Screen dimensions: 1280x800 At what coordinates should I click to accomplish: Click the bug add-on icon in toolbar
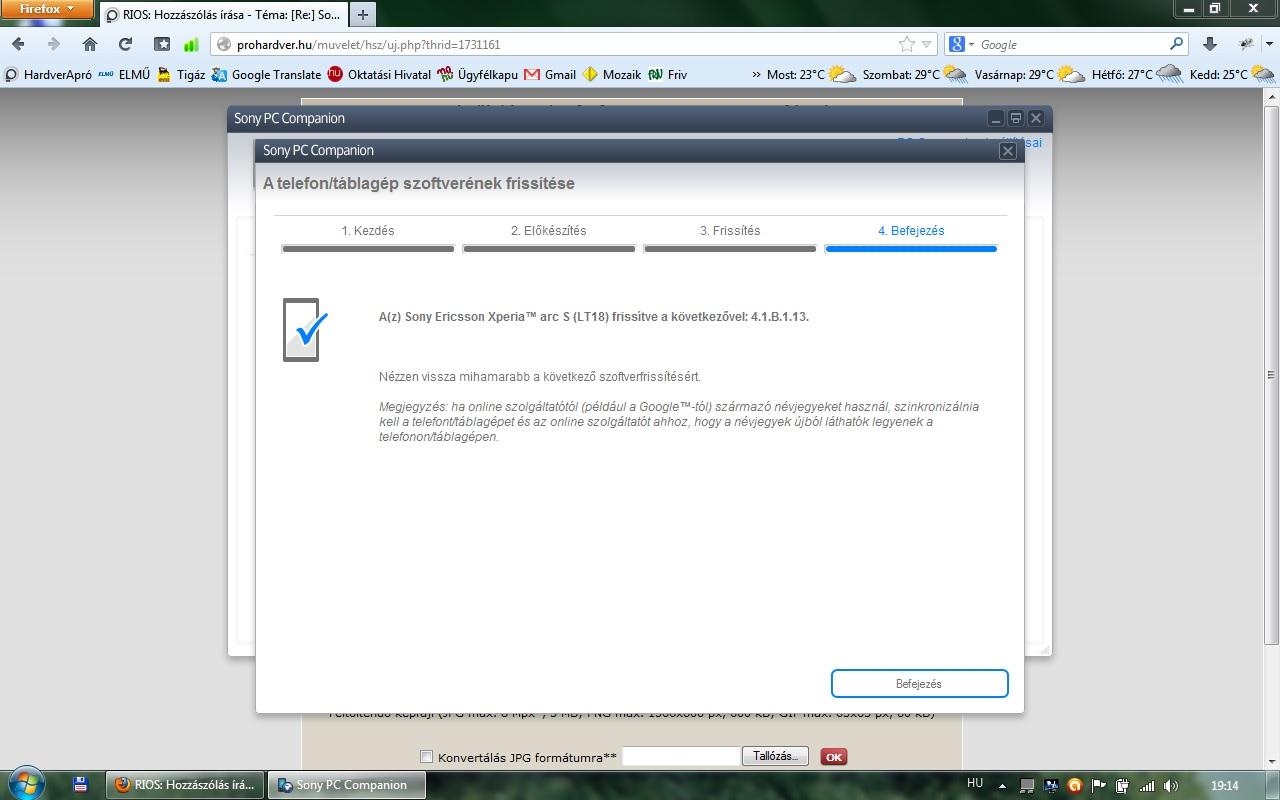tap(1247, 44)
